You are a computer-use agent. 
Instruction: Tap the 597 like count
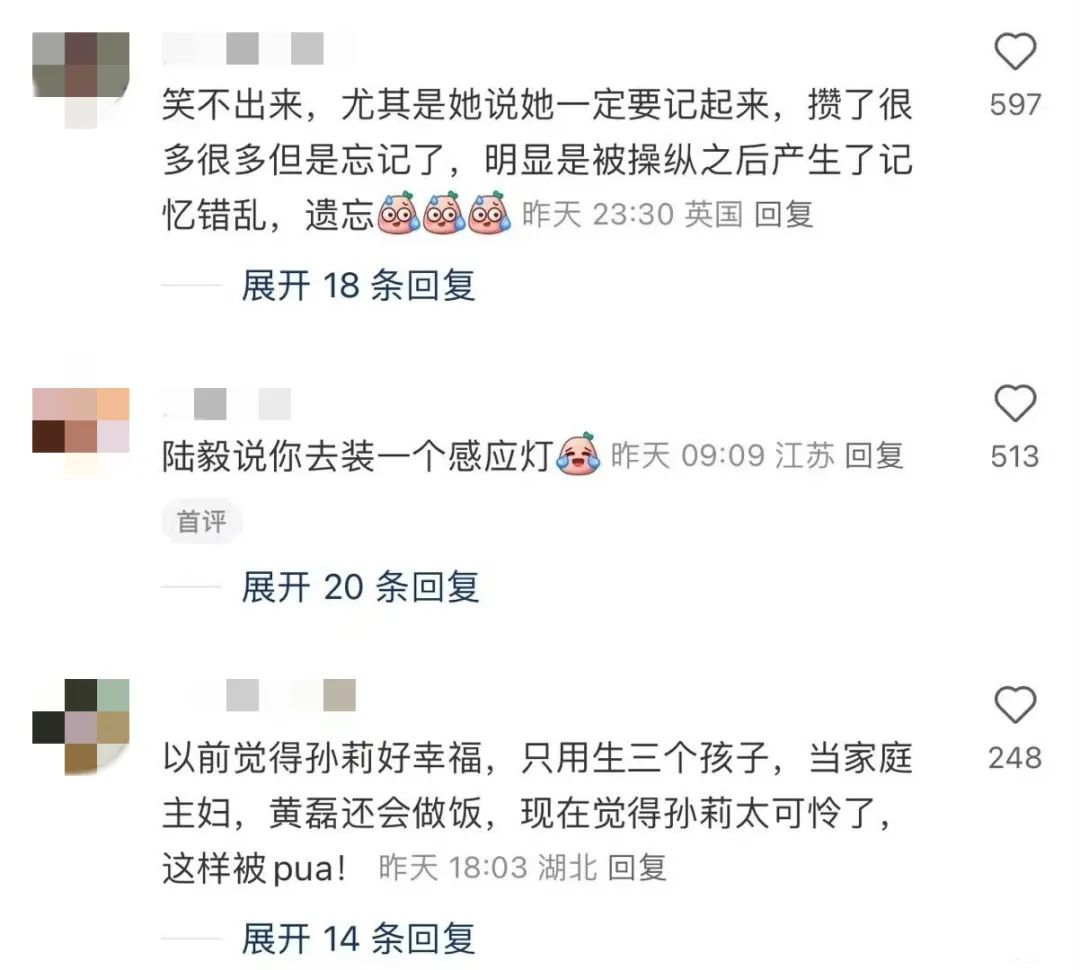click(x=1015, y=105)
